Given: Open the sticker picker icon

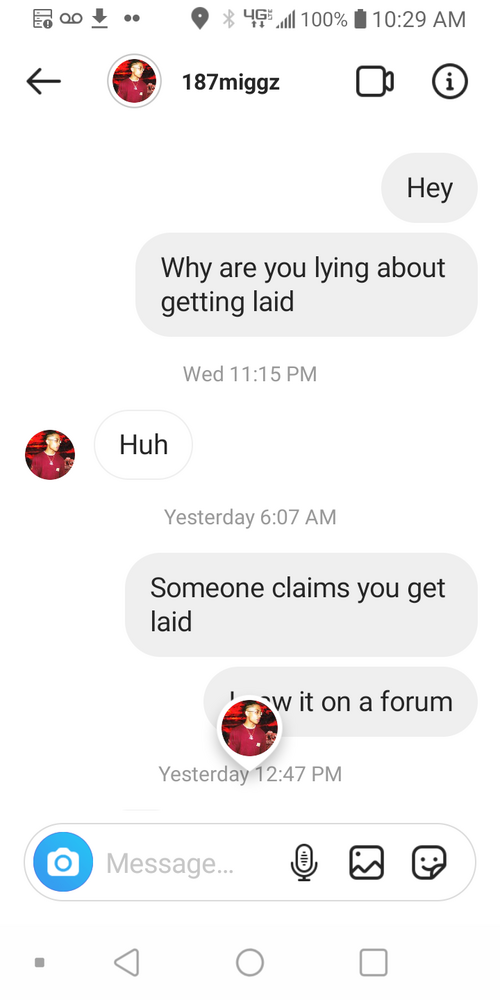Looking at the screenshot, I should pyautogui.click(x=429, y=862).
